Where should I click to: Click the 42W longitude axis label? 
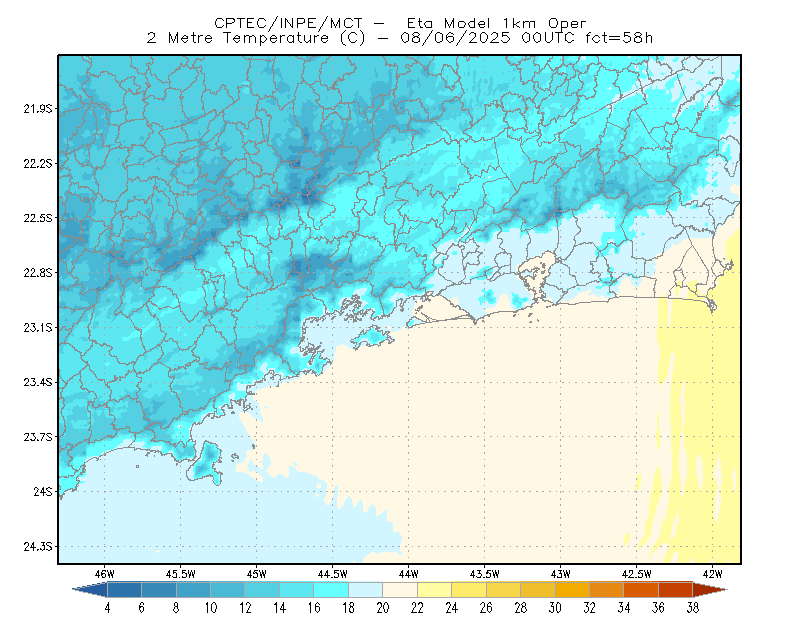point(712,574)
